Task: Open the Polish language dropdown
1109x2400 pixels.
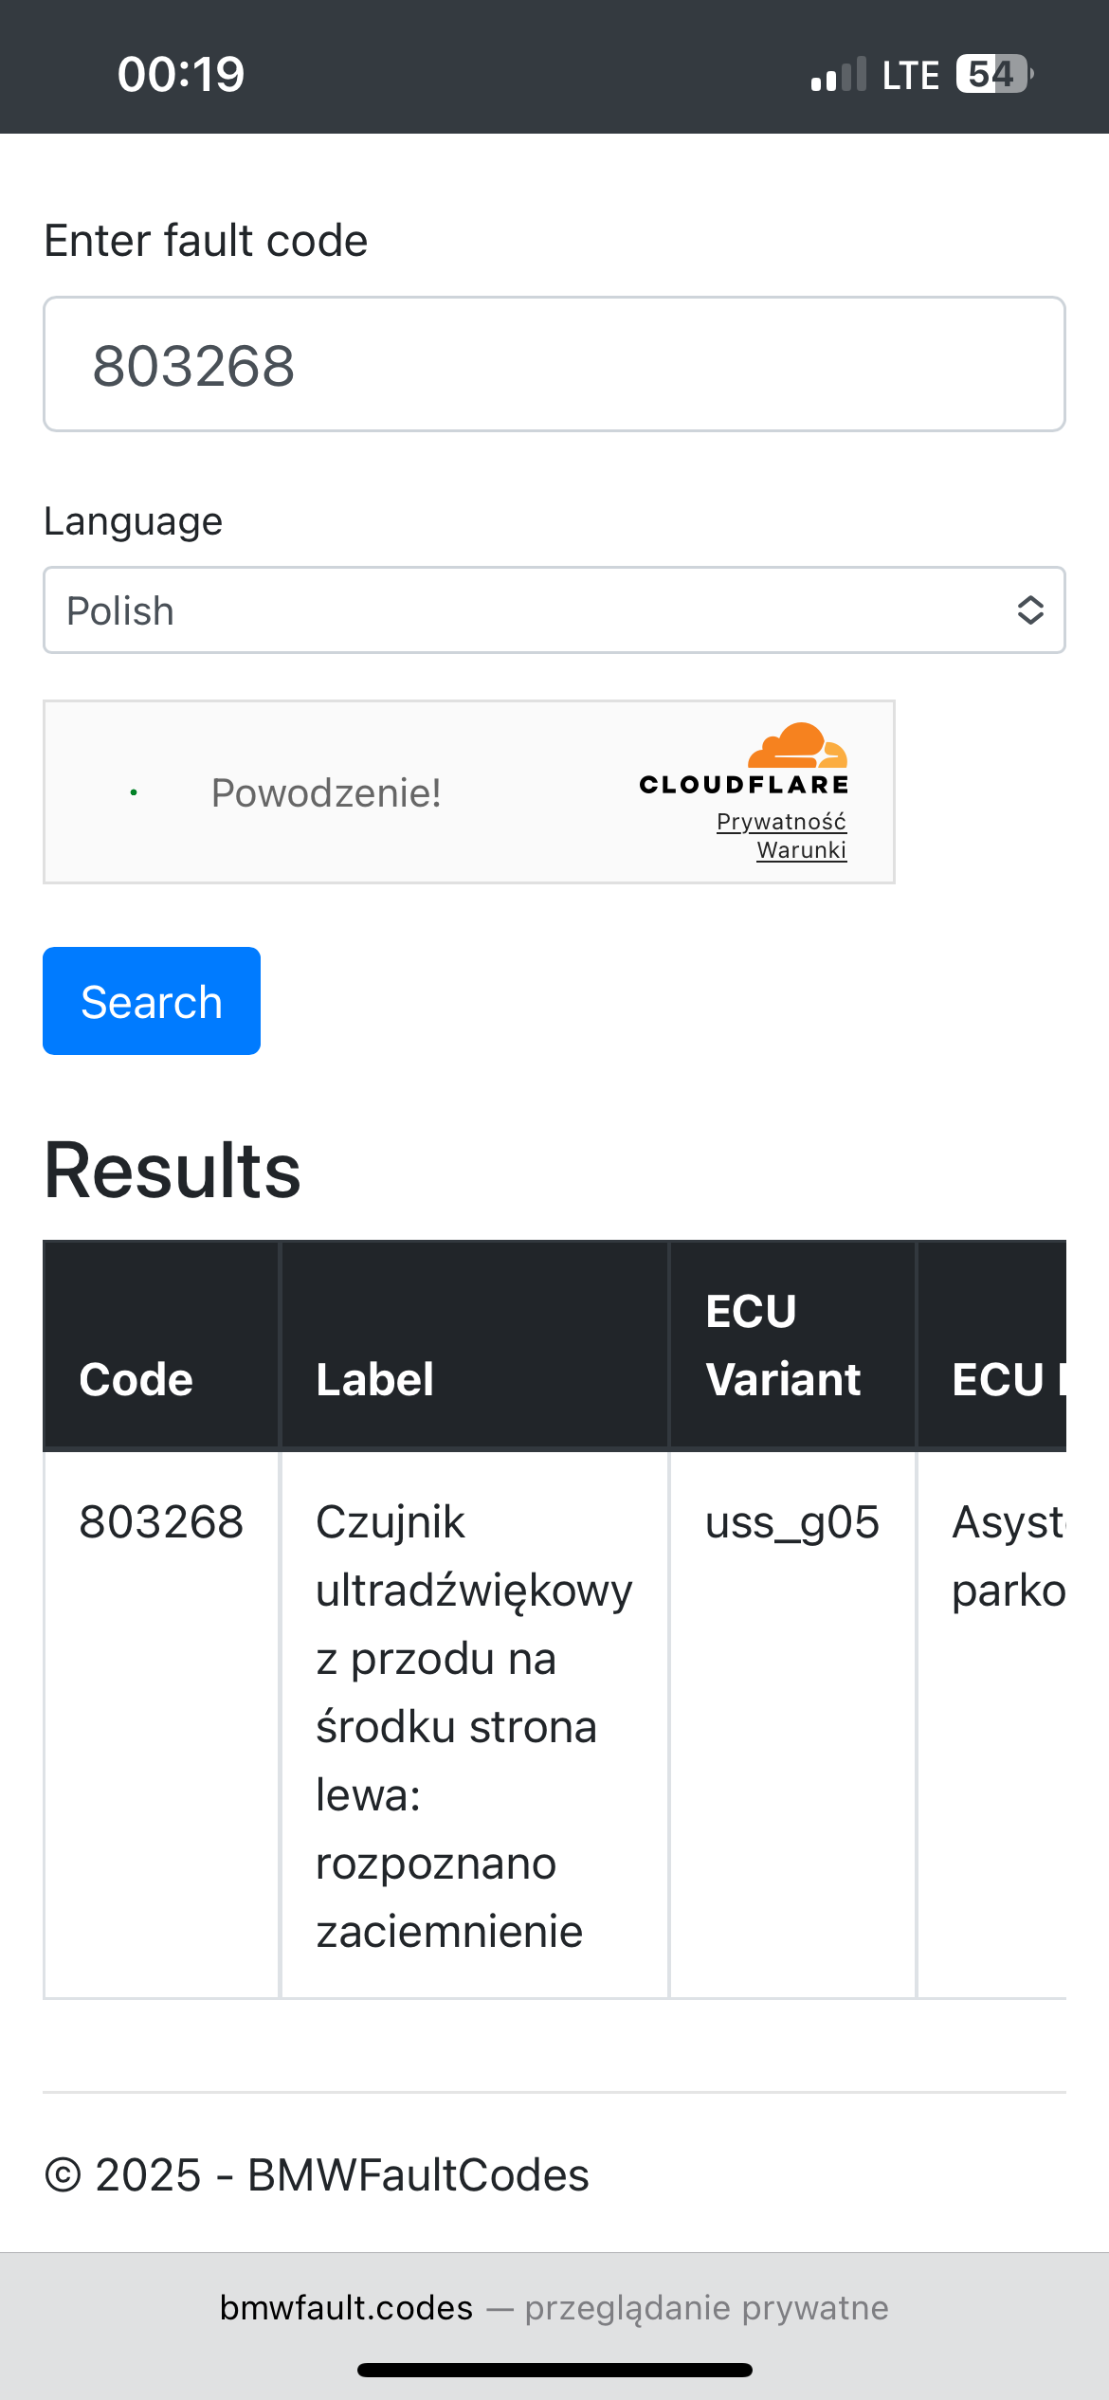Action: coord(554,610)
